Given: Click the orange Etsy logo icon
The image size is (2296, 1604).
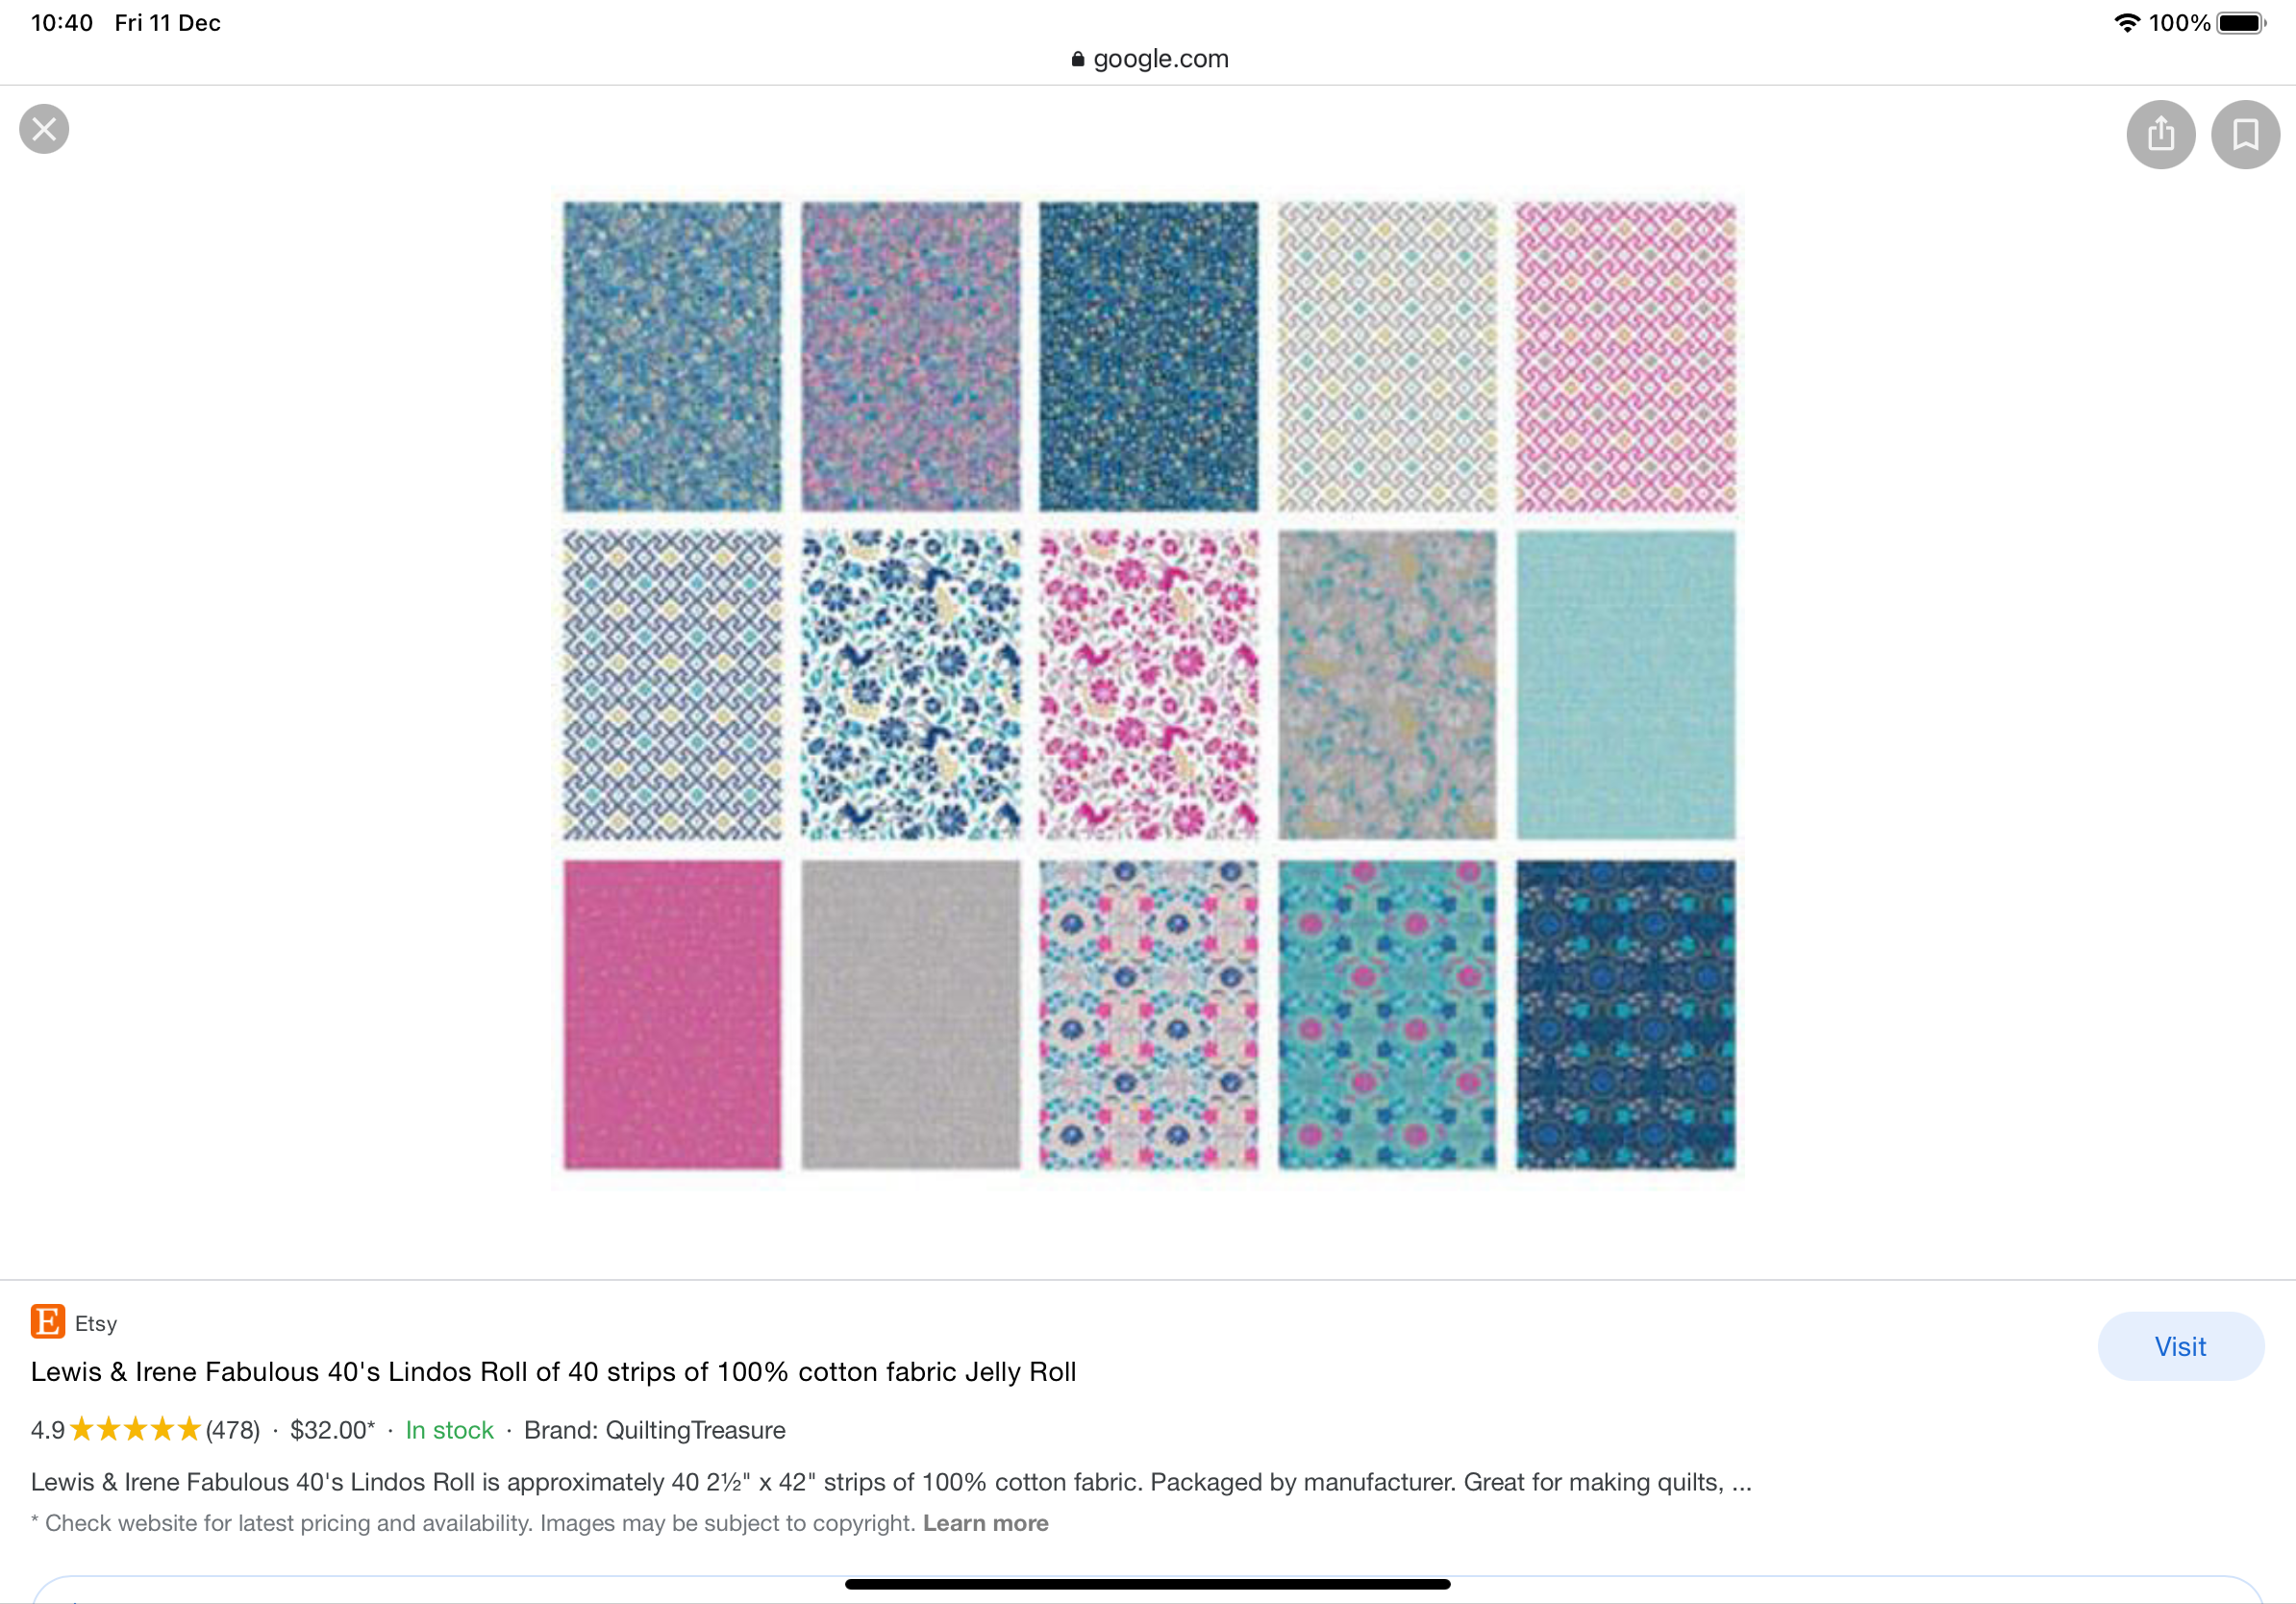Looking at the screenshot, I should 47,1321.
